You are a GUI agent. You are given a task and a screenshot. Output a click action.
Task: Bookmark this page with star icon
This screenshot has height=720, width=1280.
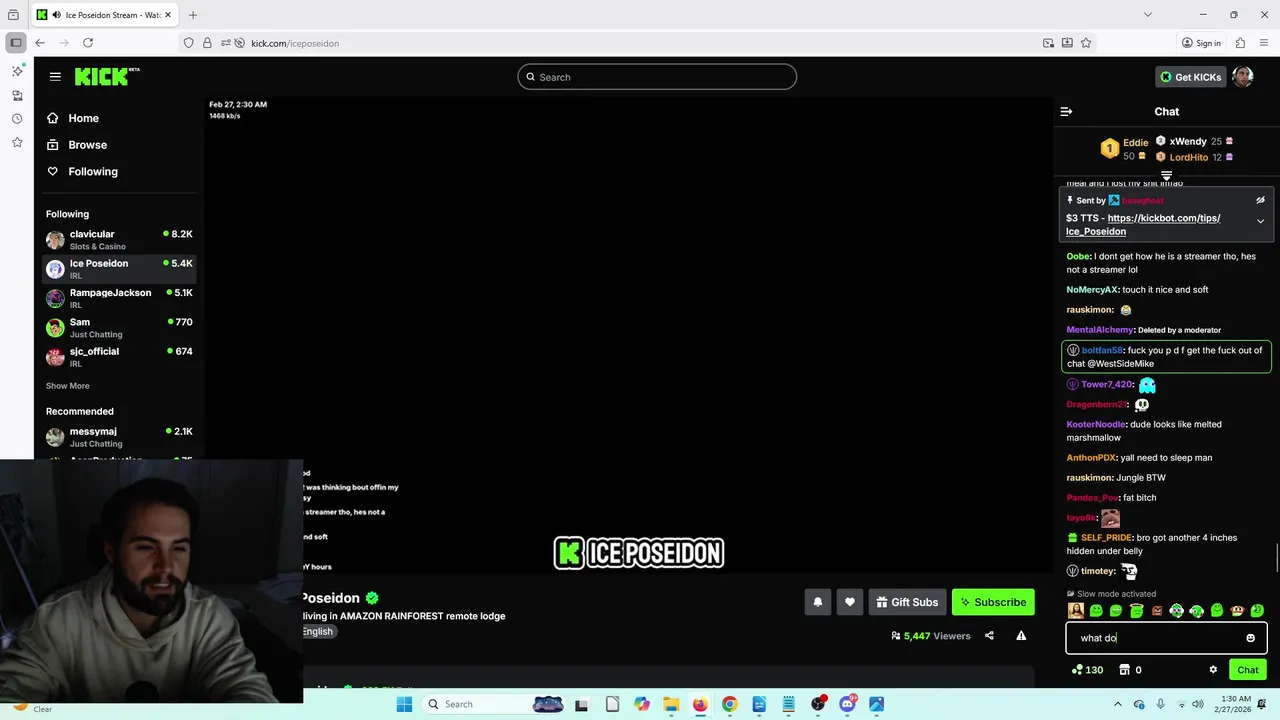1086,43
